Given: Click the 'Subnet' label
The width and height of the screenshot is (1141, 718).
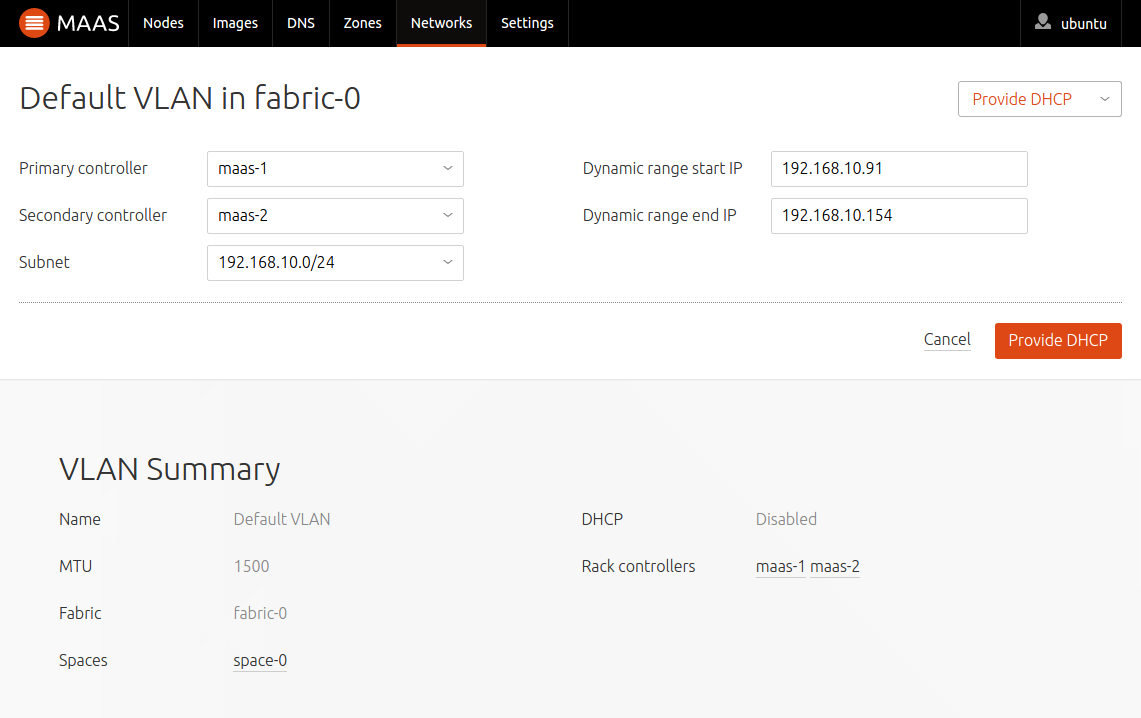Looking at the screenshot, I should [44, 262].
